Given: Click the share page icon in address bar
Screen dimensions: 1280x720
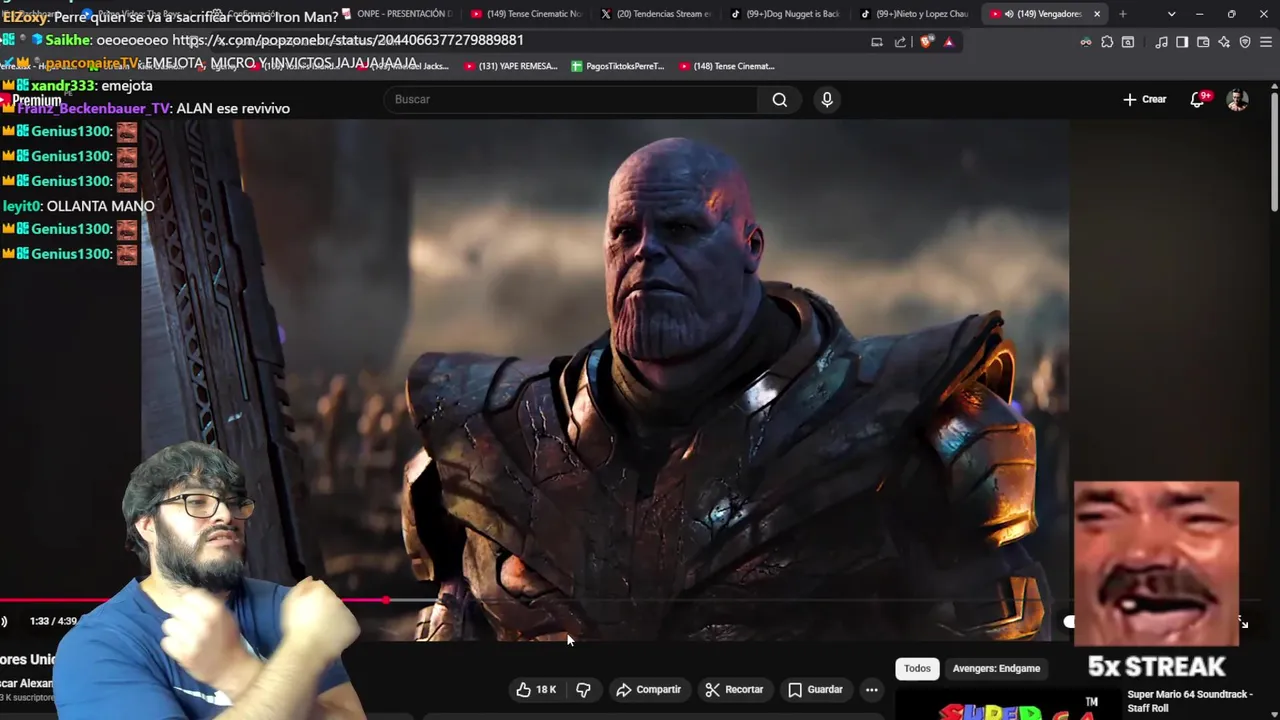Looking at the screenshot, I should tap(900, 42).
